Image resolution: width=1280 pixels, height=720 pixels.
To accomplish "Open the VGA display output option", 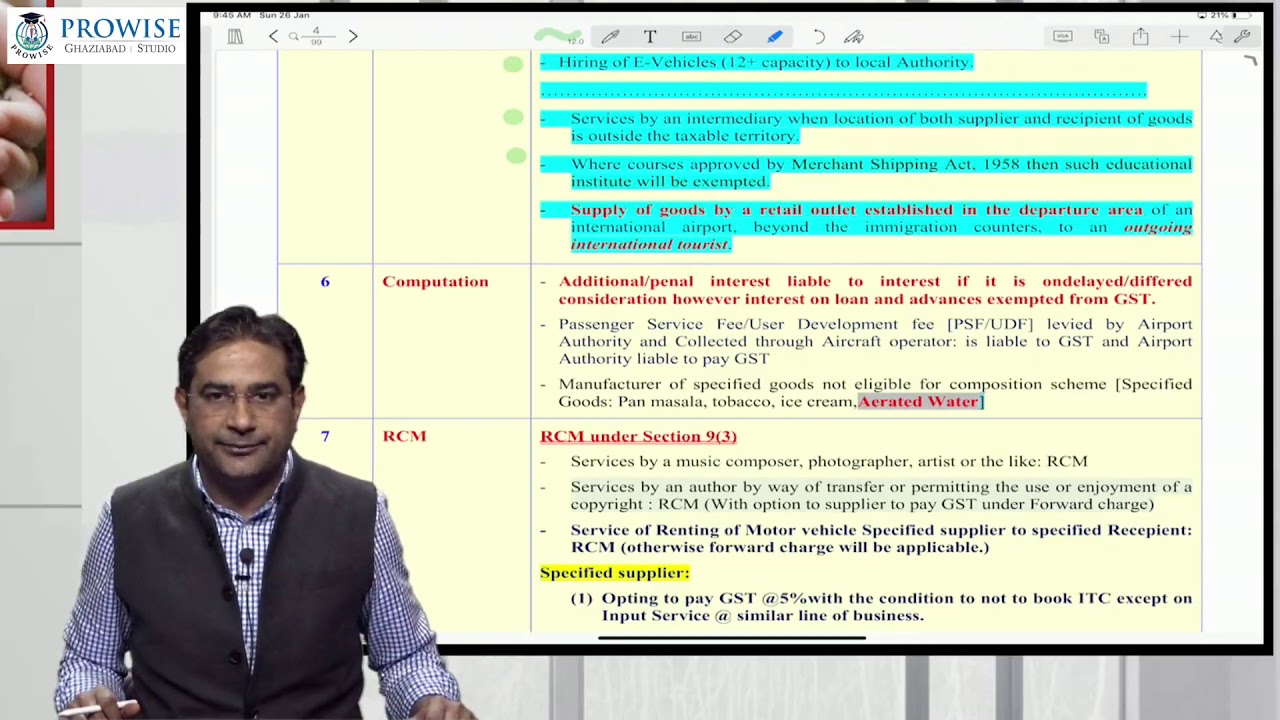I will point(1063,36).
